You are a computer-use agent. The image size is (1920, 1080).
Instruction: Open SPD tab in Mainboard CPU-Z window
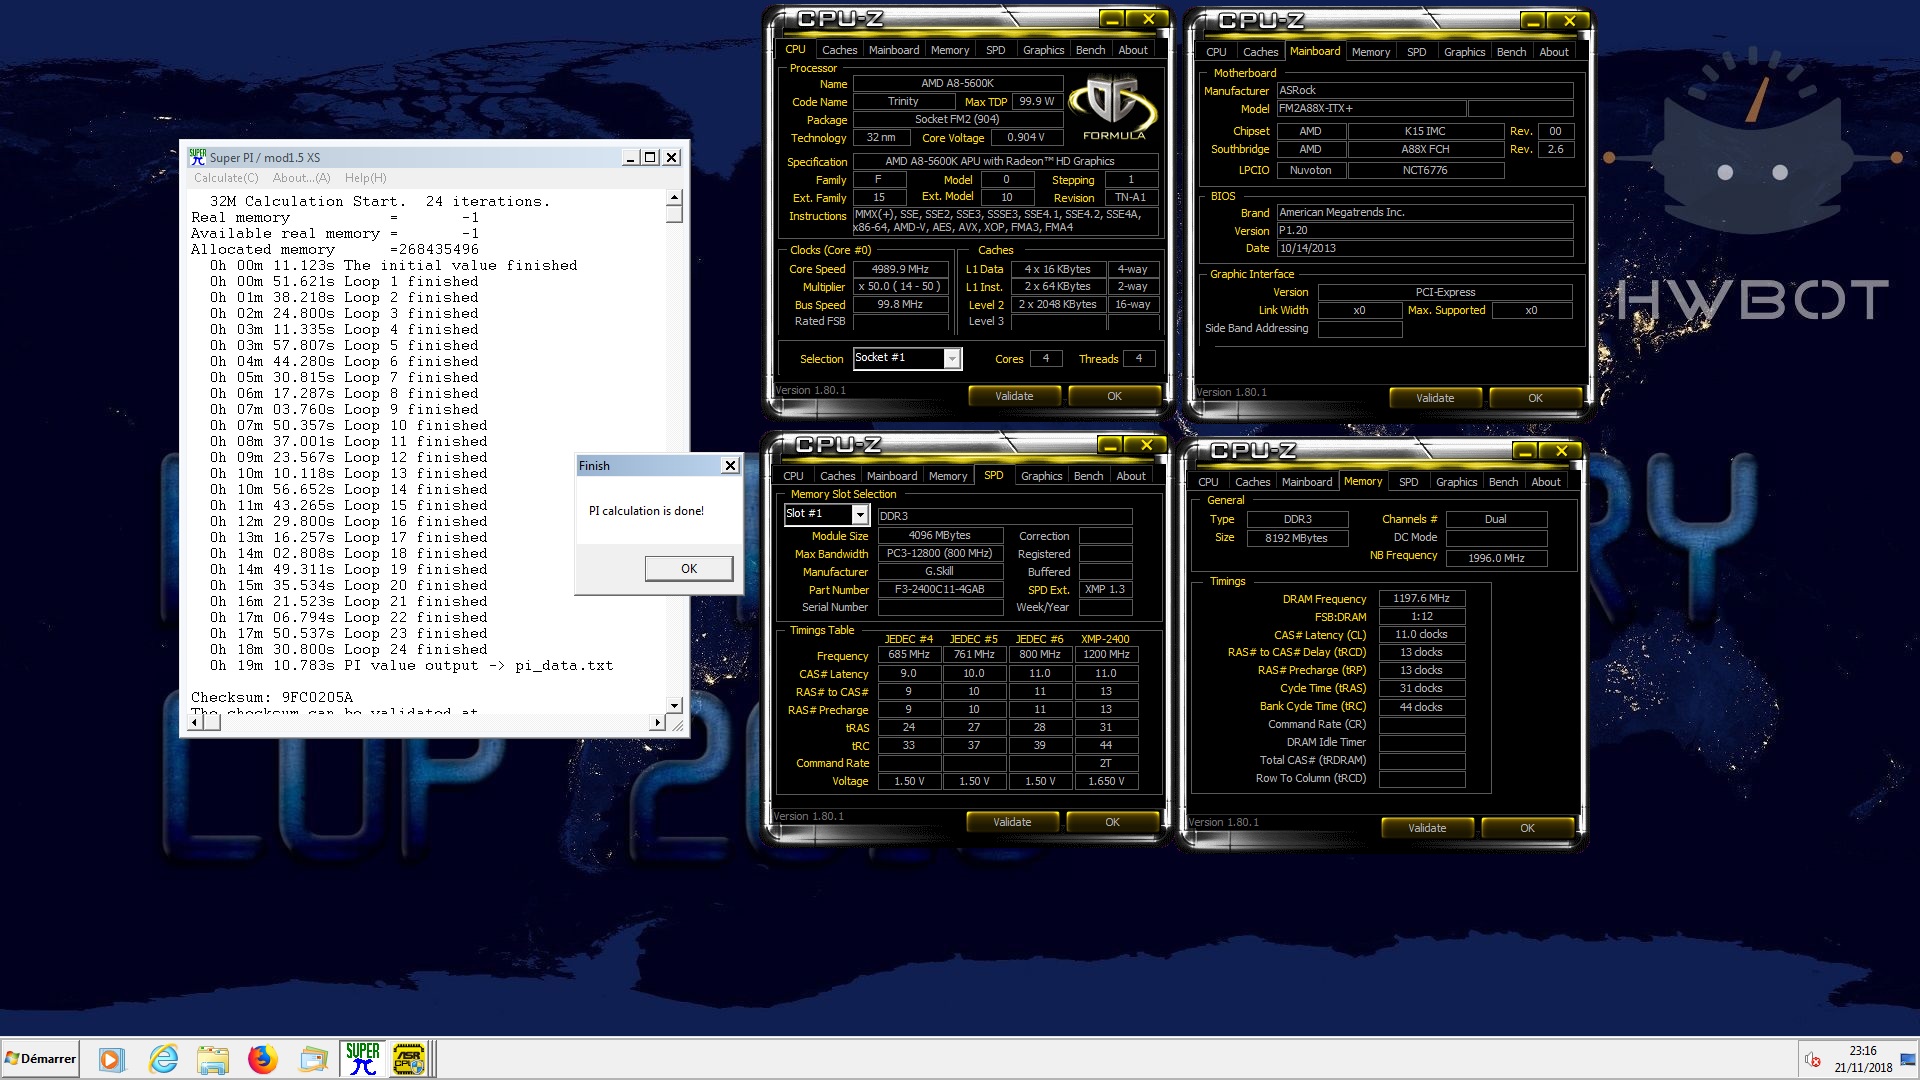(1416, 52)
